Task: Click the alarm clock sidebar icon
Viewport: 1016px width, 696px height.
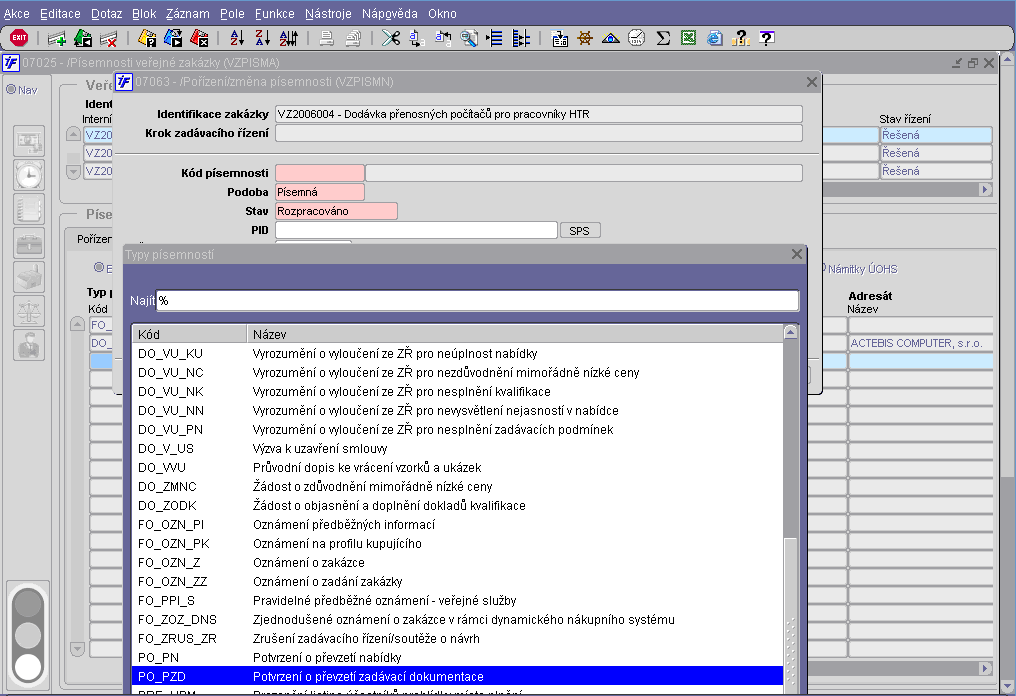Action: click(29, 175)
